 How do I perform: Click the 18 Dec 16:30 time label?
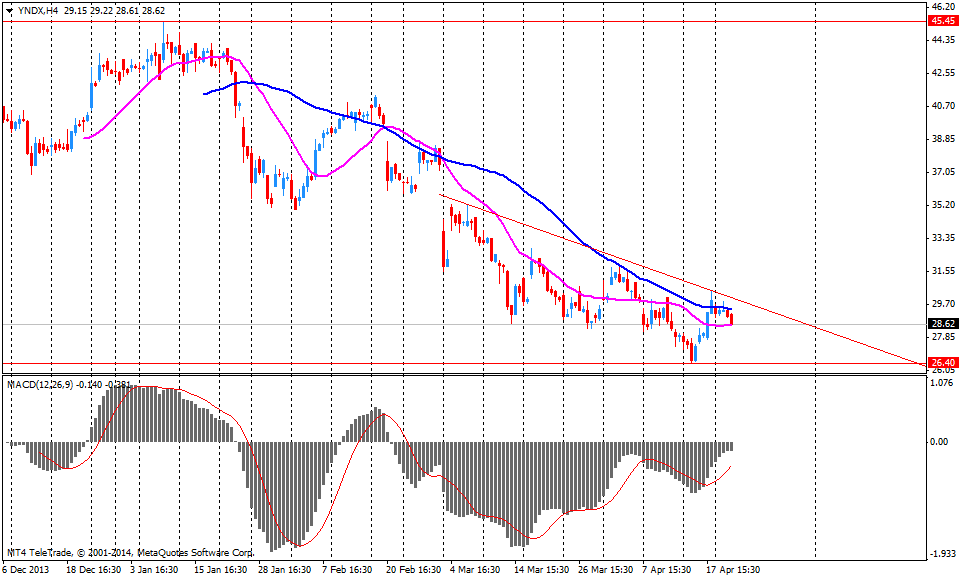click(94, 570)
